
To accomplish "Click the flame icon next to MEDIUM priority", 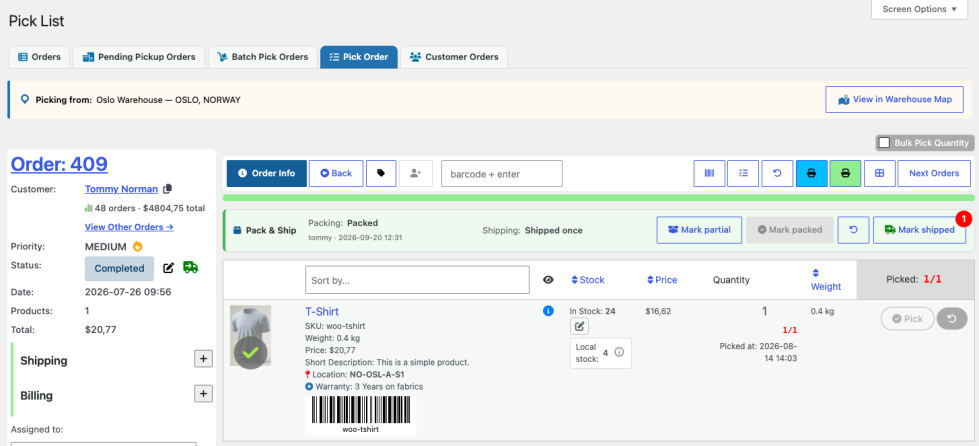I will pyautogui.click(x=138, y=247).
